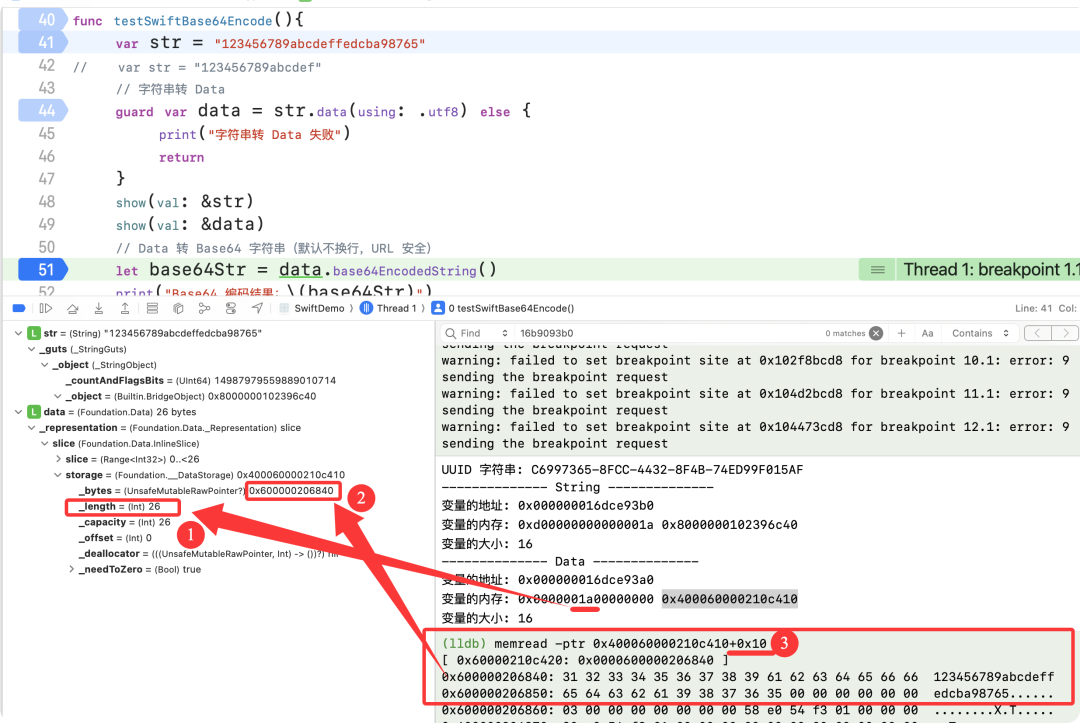Viewport: 1080px width, 723px height.
Task: Open the Debug View Hierarchy icon
Action: click(178, 308)
